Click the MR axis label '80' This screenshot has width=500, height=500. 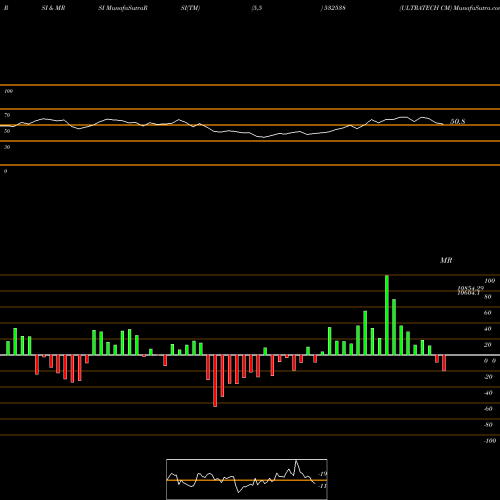click(488, 297)
